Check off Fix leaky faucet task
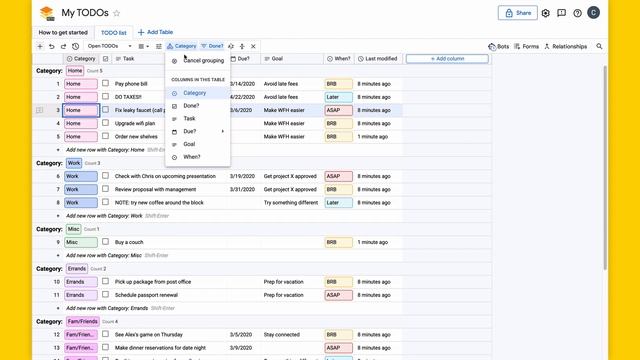This screenshot has width=640, height=360. click(x=105, y=110)
